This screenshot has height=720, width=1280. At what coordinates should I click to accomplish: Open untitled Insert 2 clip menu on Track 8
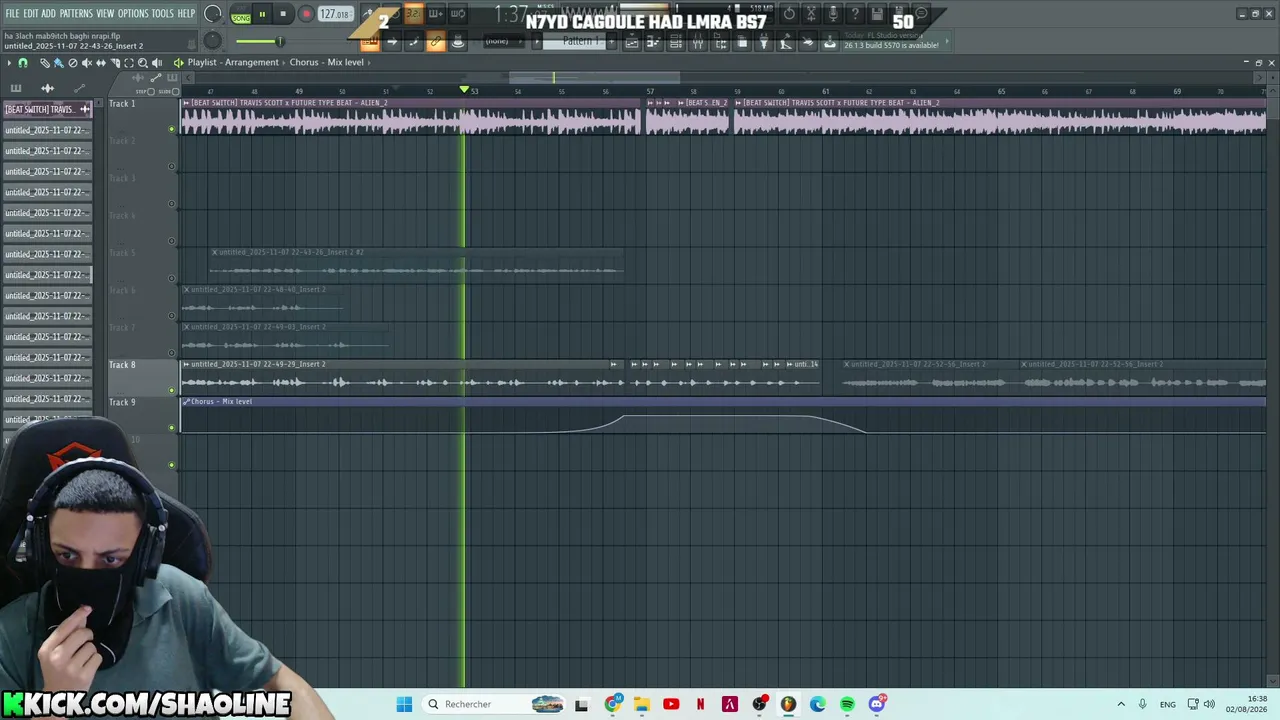pos(187,364)
